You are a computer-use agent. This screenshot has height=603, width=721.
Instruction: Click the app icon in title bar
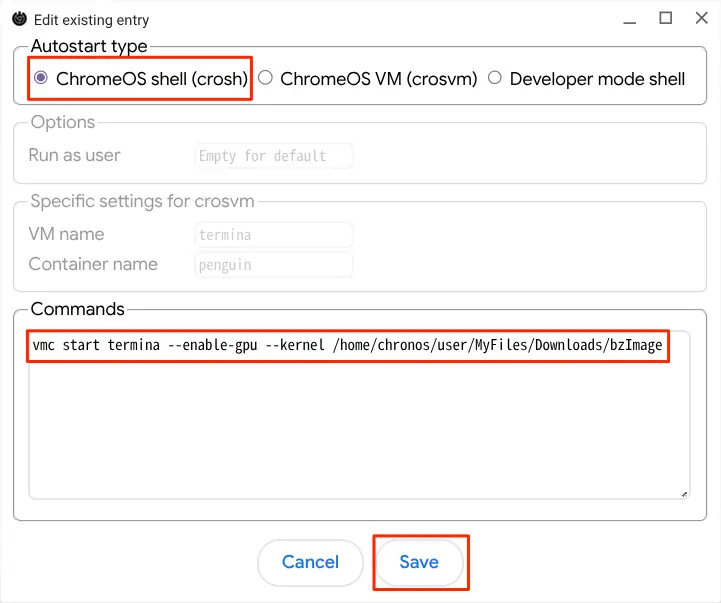[x=20, y=19]
